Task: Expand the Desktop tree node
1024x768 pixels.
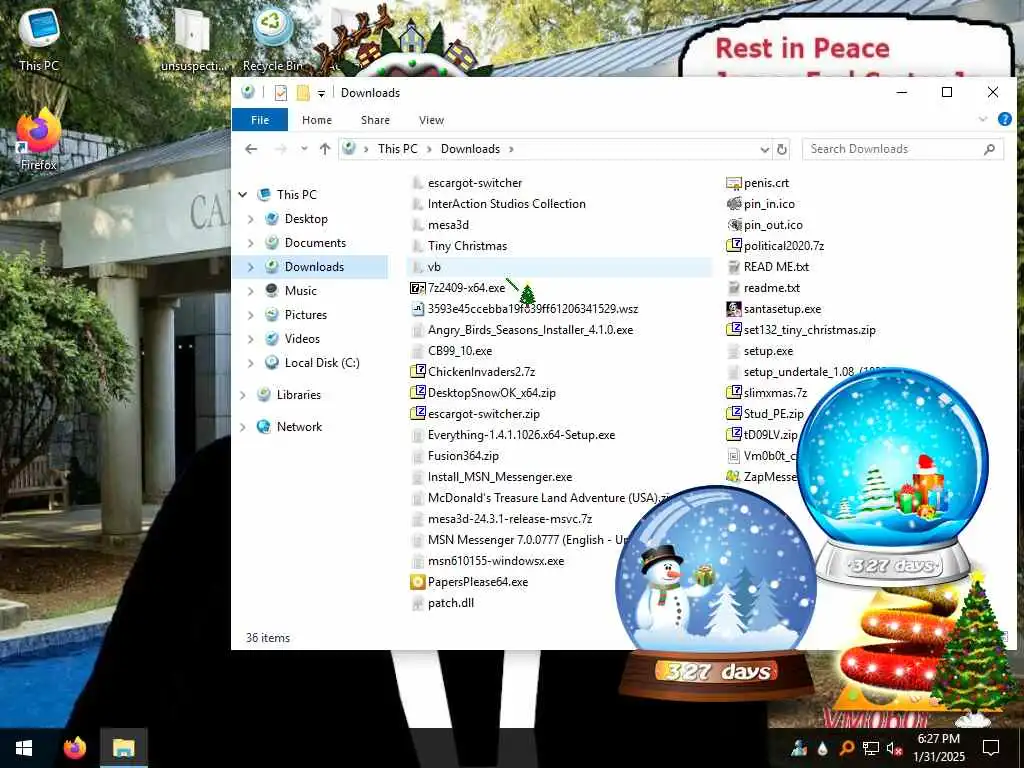Action: coord(251,219)
